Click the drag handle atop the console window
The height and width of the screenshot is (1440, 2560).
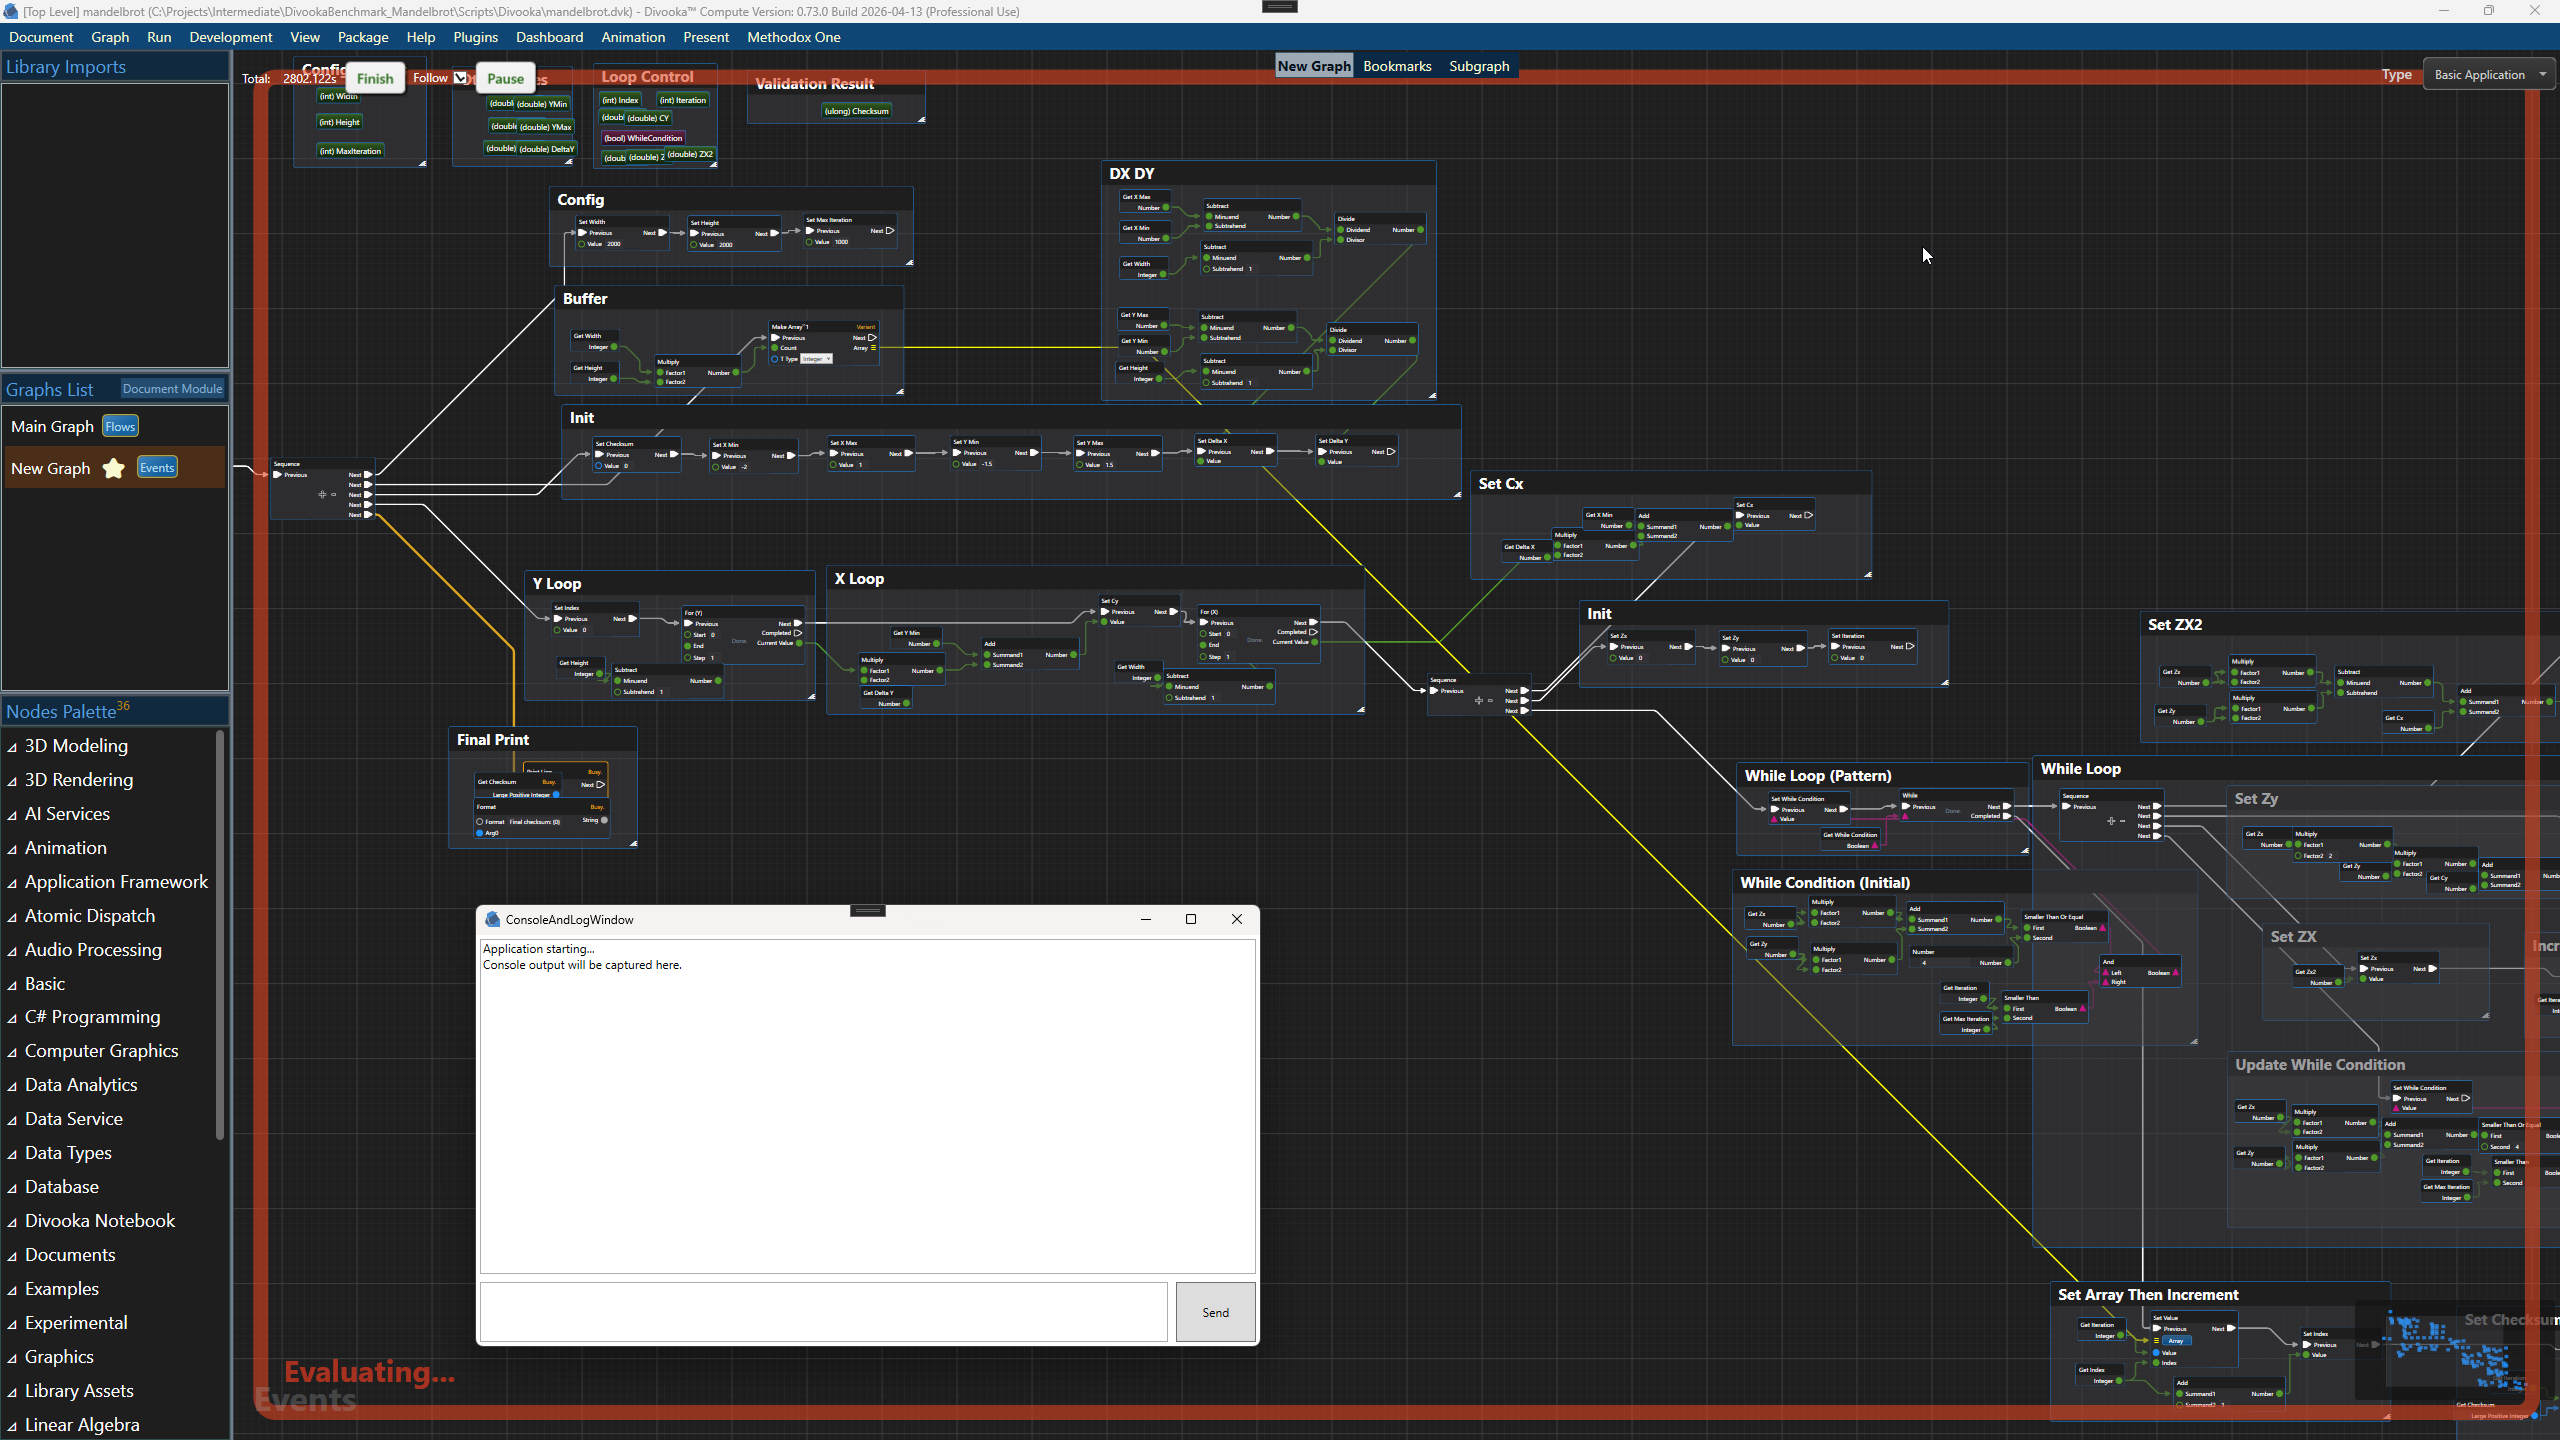point(868,910)
